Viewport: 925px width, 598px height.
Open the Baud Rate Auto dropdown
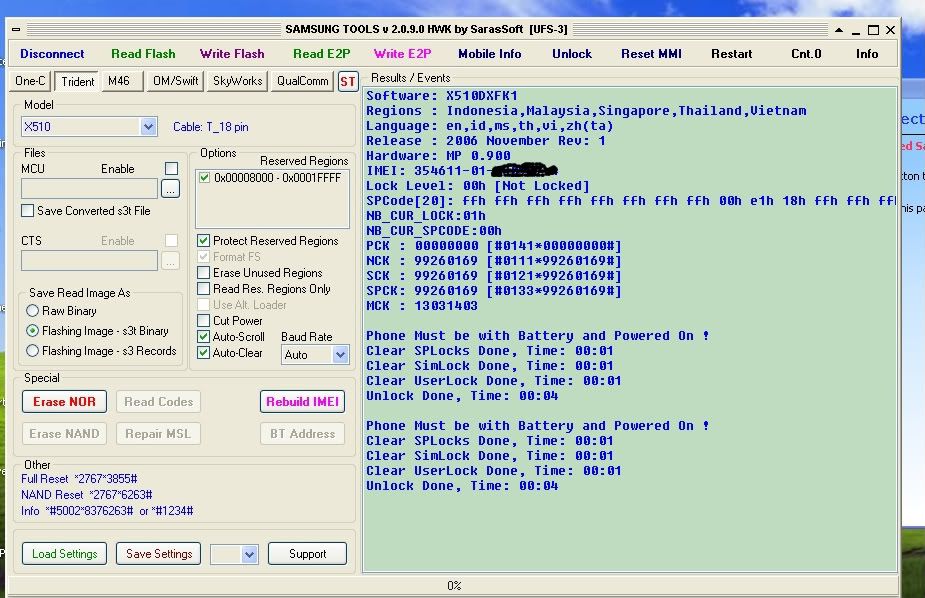(x=339, y=354)
